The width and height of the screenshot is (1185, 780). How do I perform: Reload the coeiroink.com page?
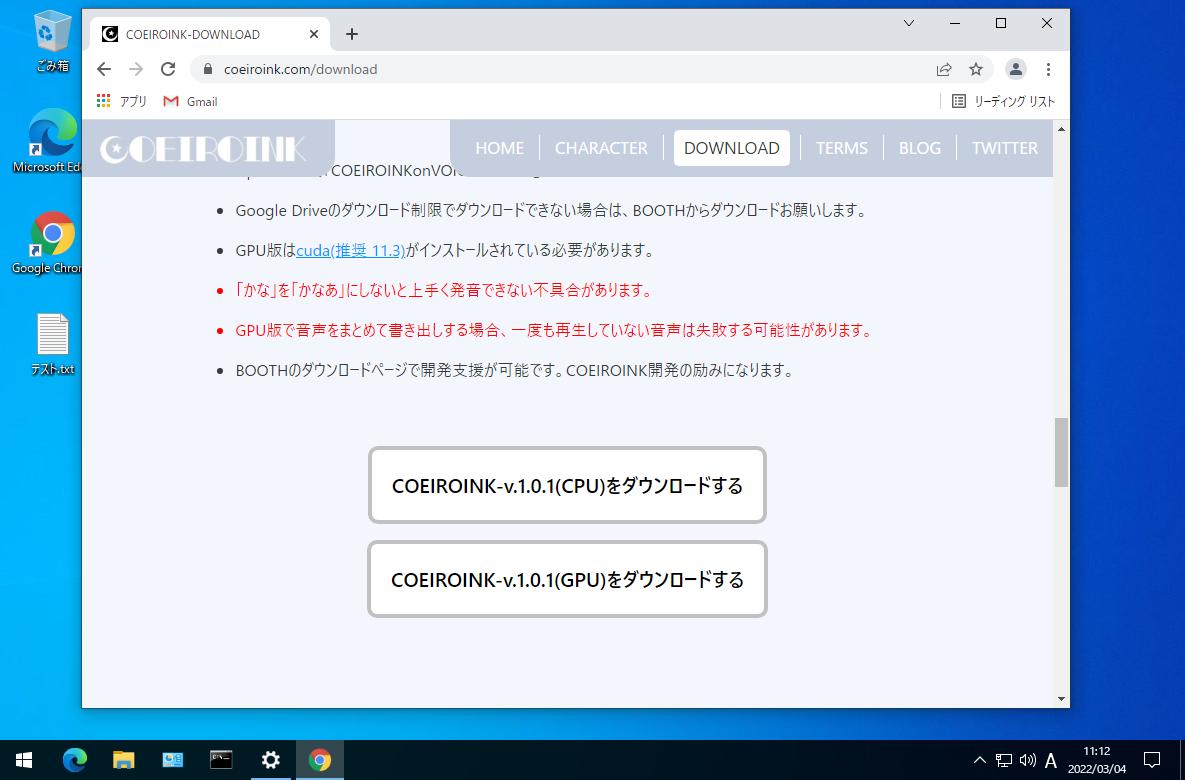[168, 69]
